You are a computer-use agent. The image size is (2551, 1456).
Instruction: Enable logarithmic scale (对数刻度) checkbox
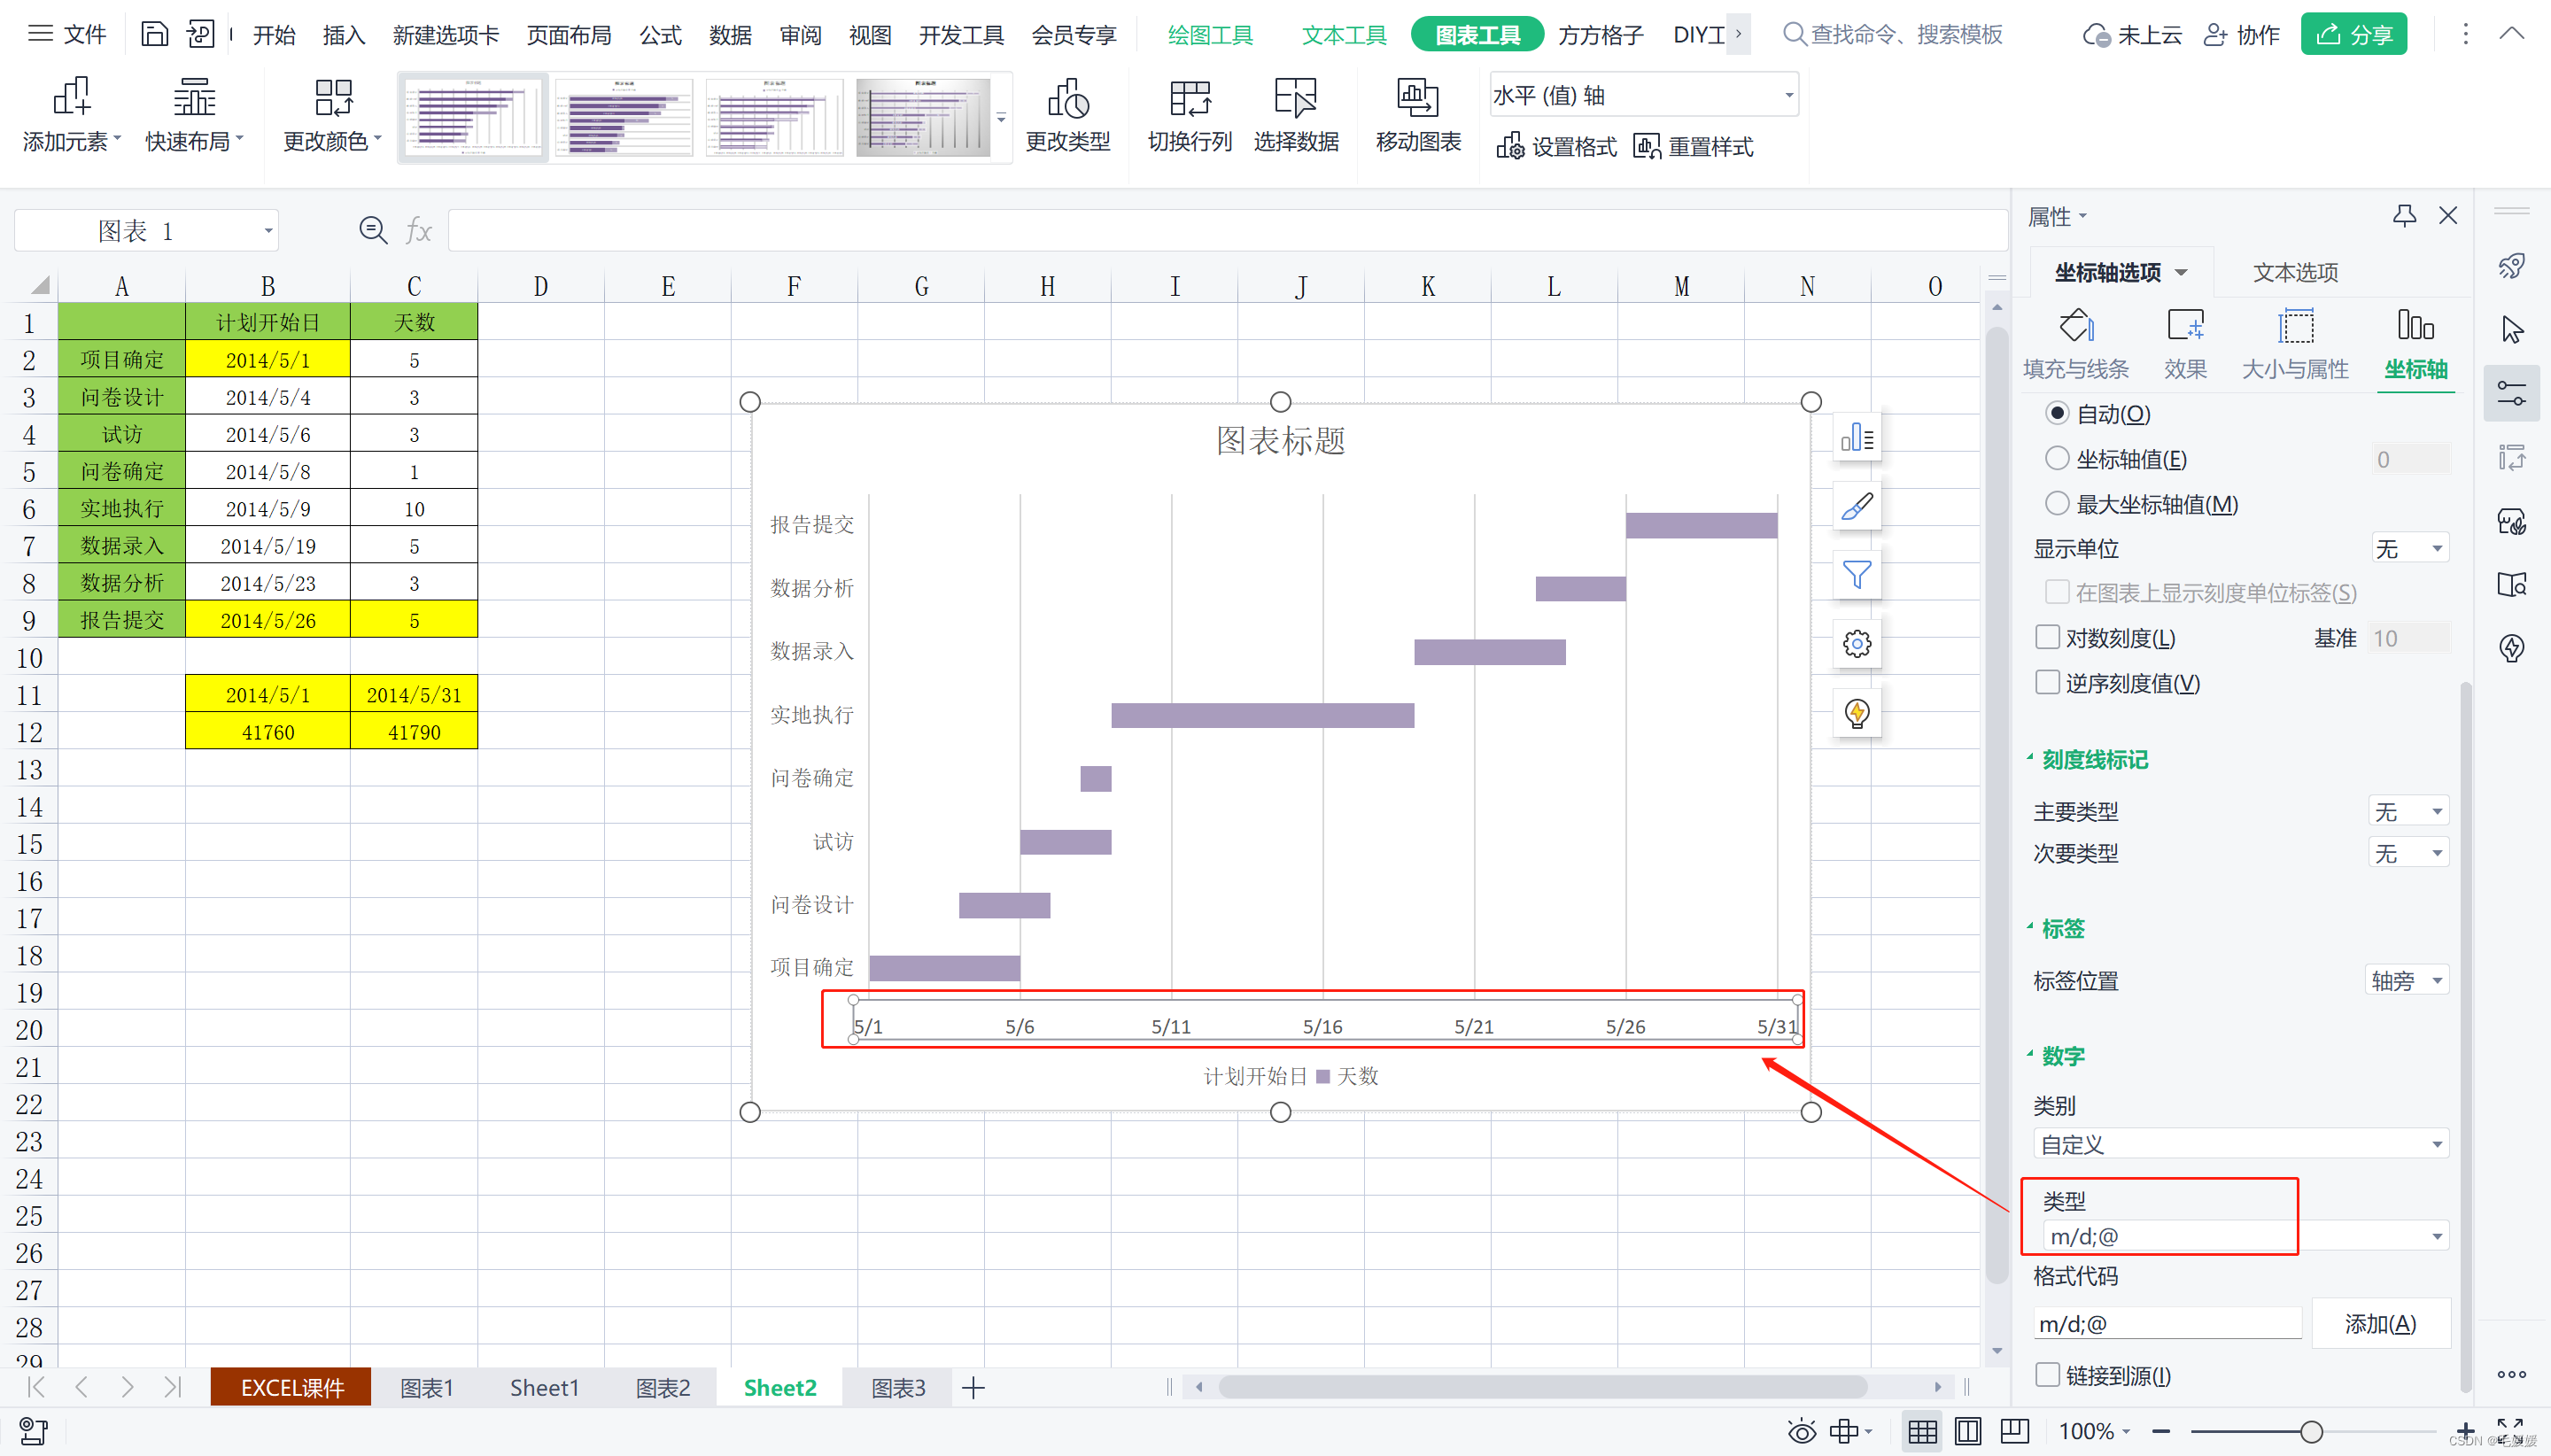[x=2047, y=637]
